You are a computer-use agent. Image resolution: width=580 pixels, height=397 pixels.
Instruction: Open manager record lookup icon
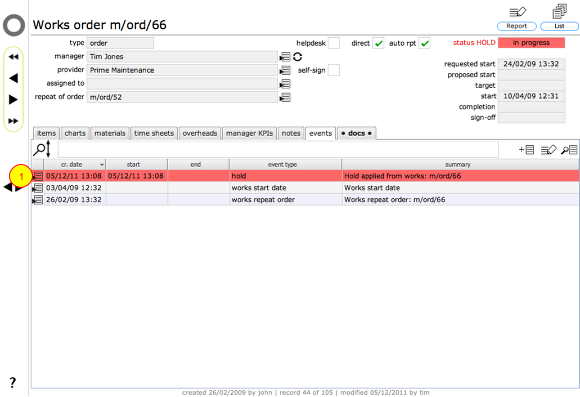point(285,57)
